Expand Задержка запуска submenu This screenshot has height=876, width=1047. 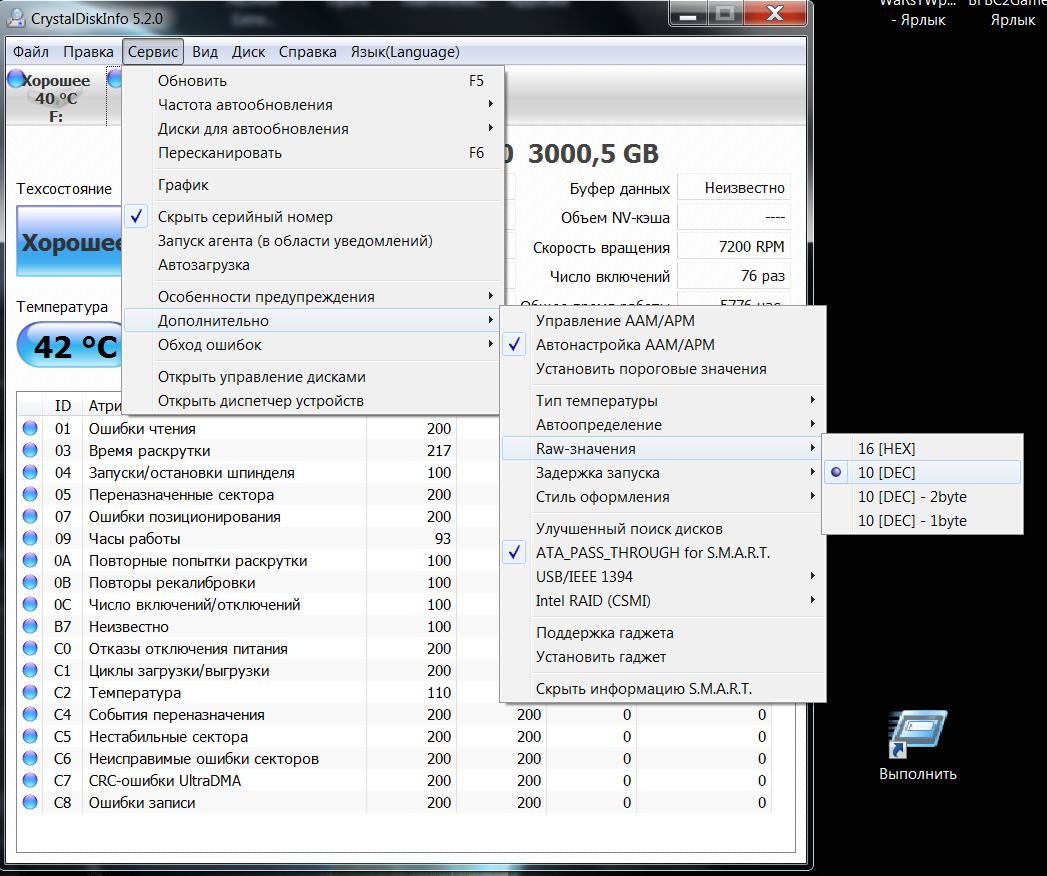click(x=662, y=473)
